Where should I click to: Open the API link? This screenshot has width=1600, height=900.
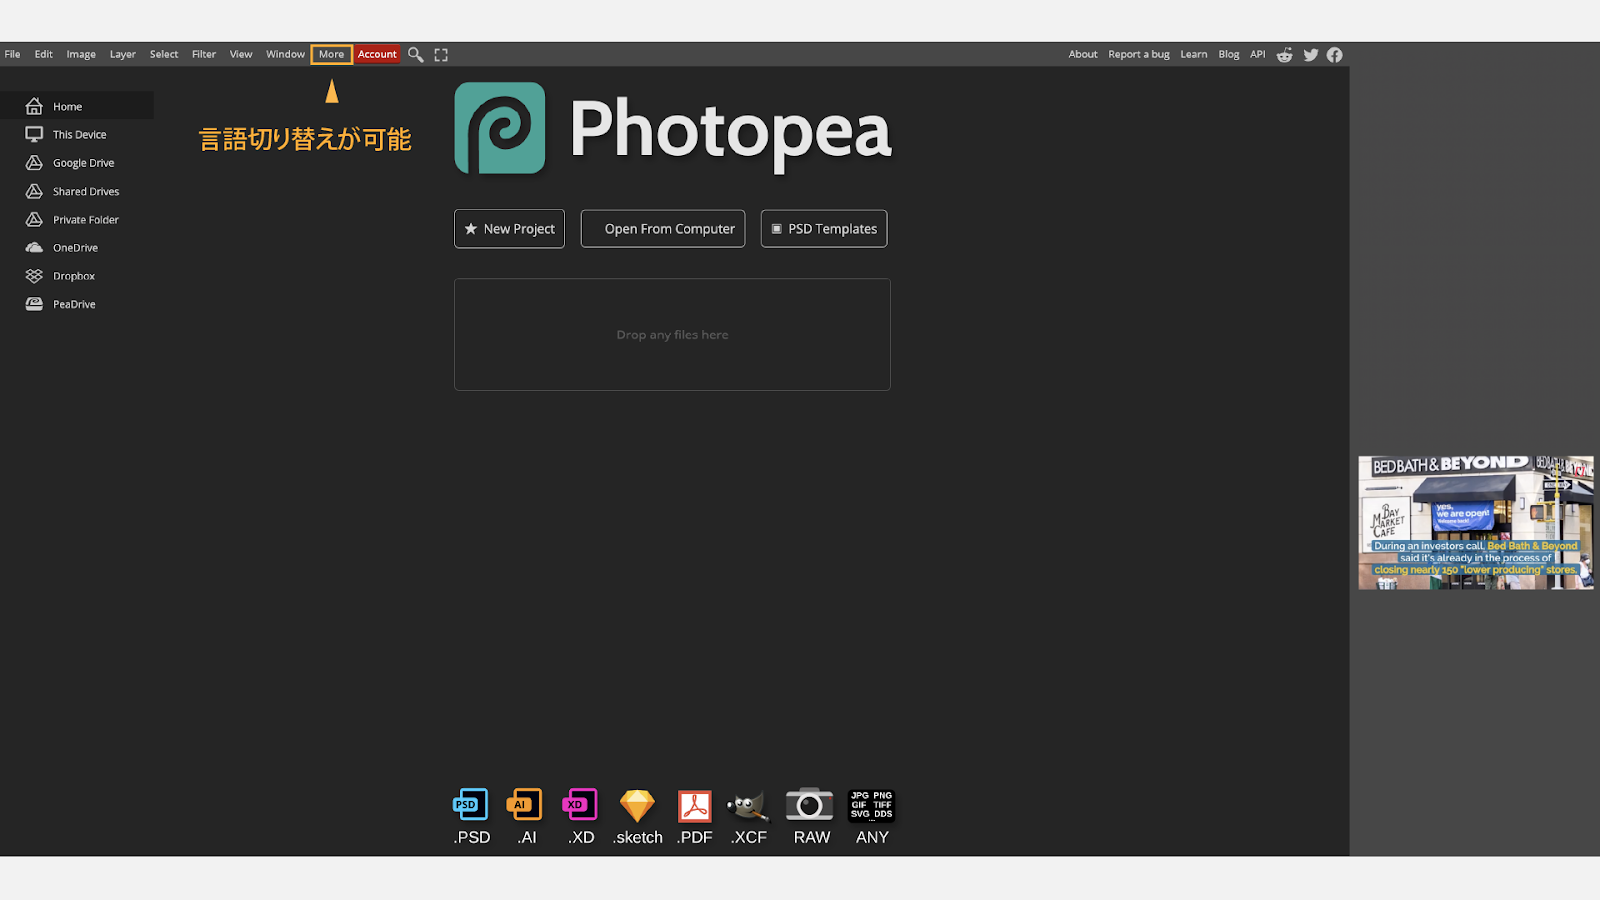point(1257,55)
